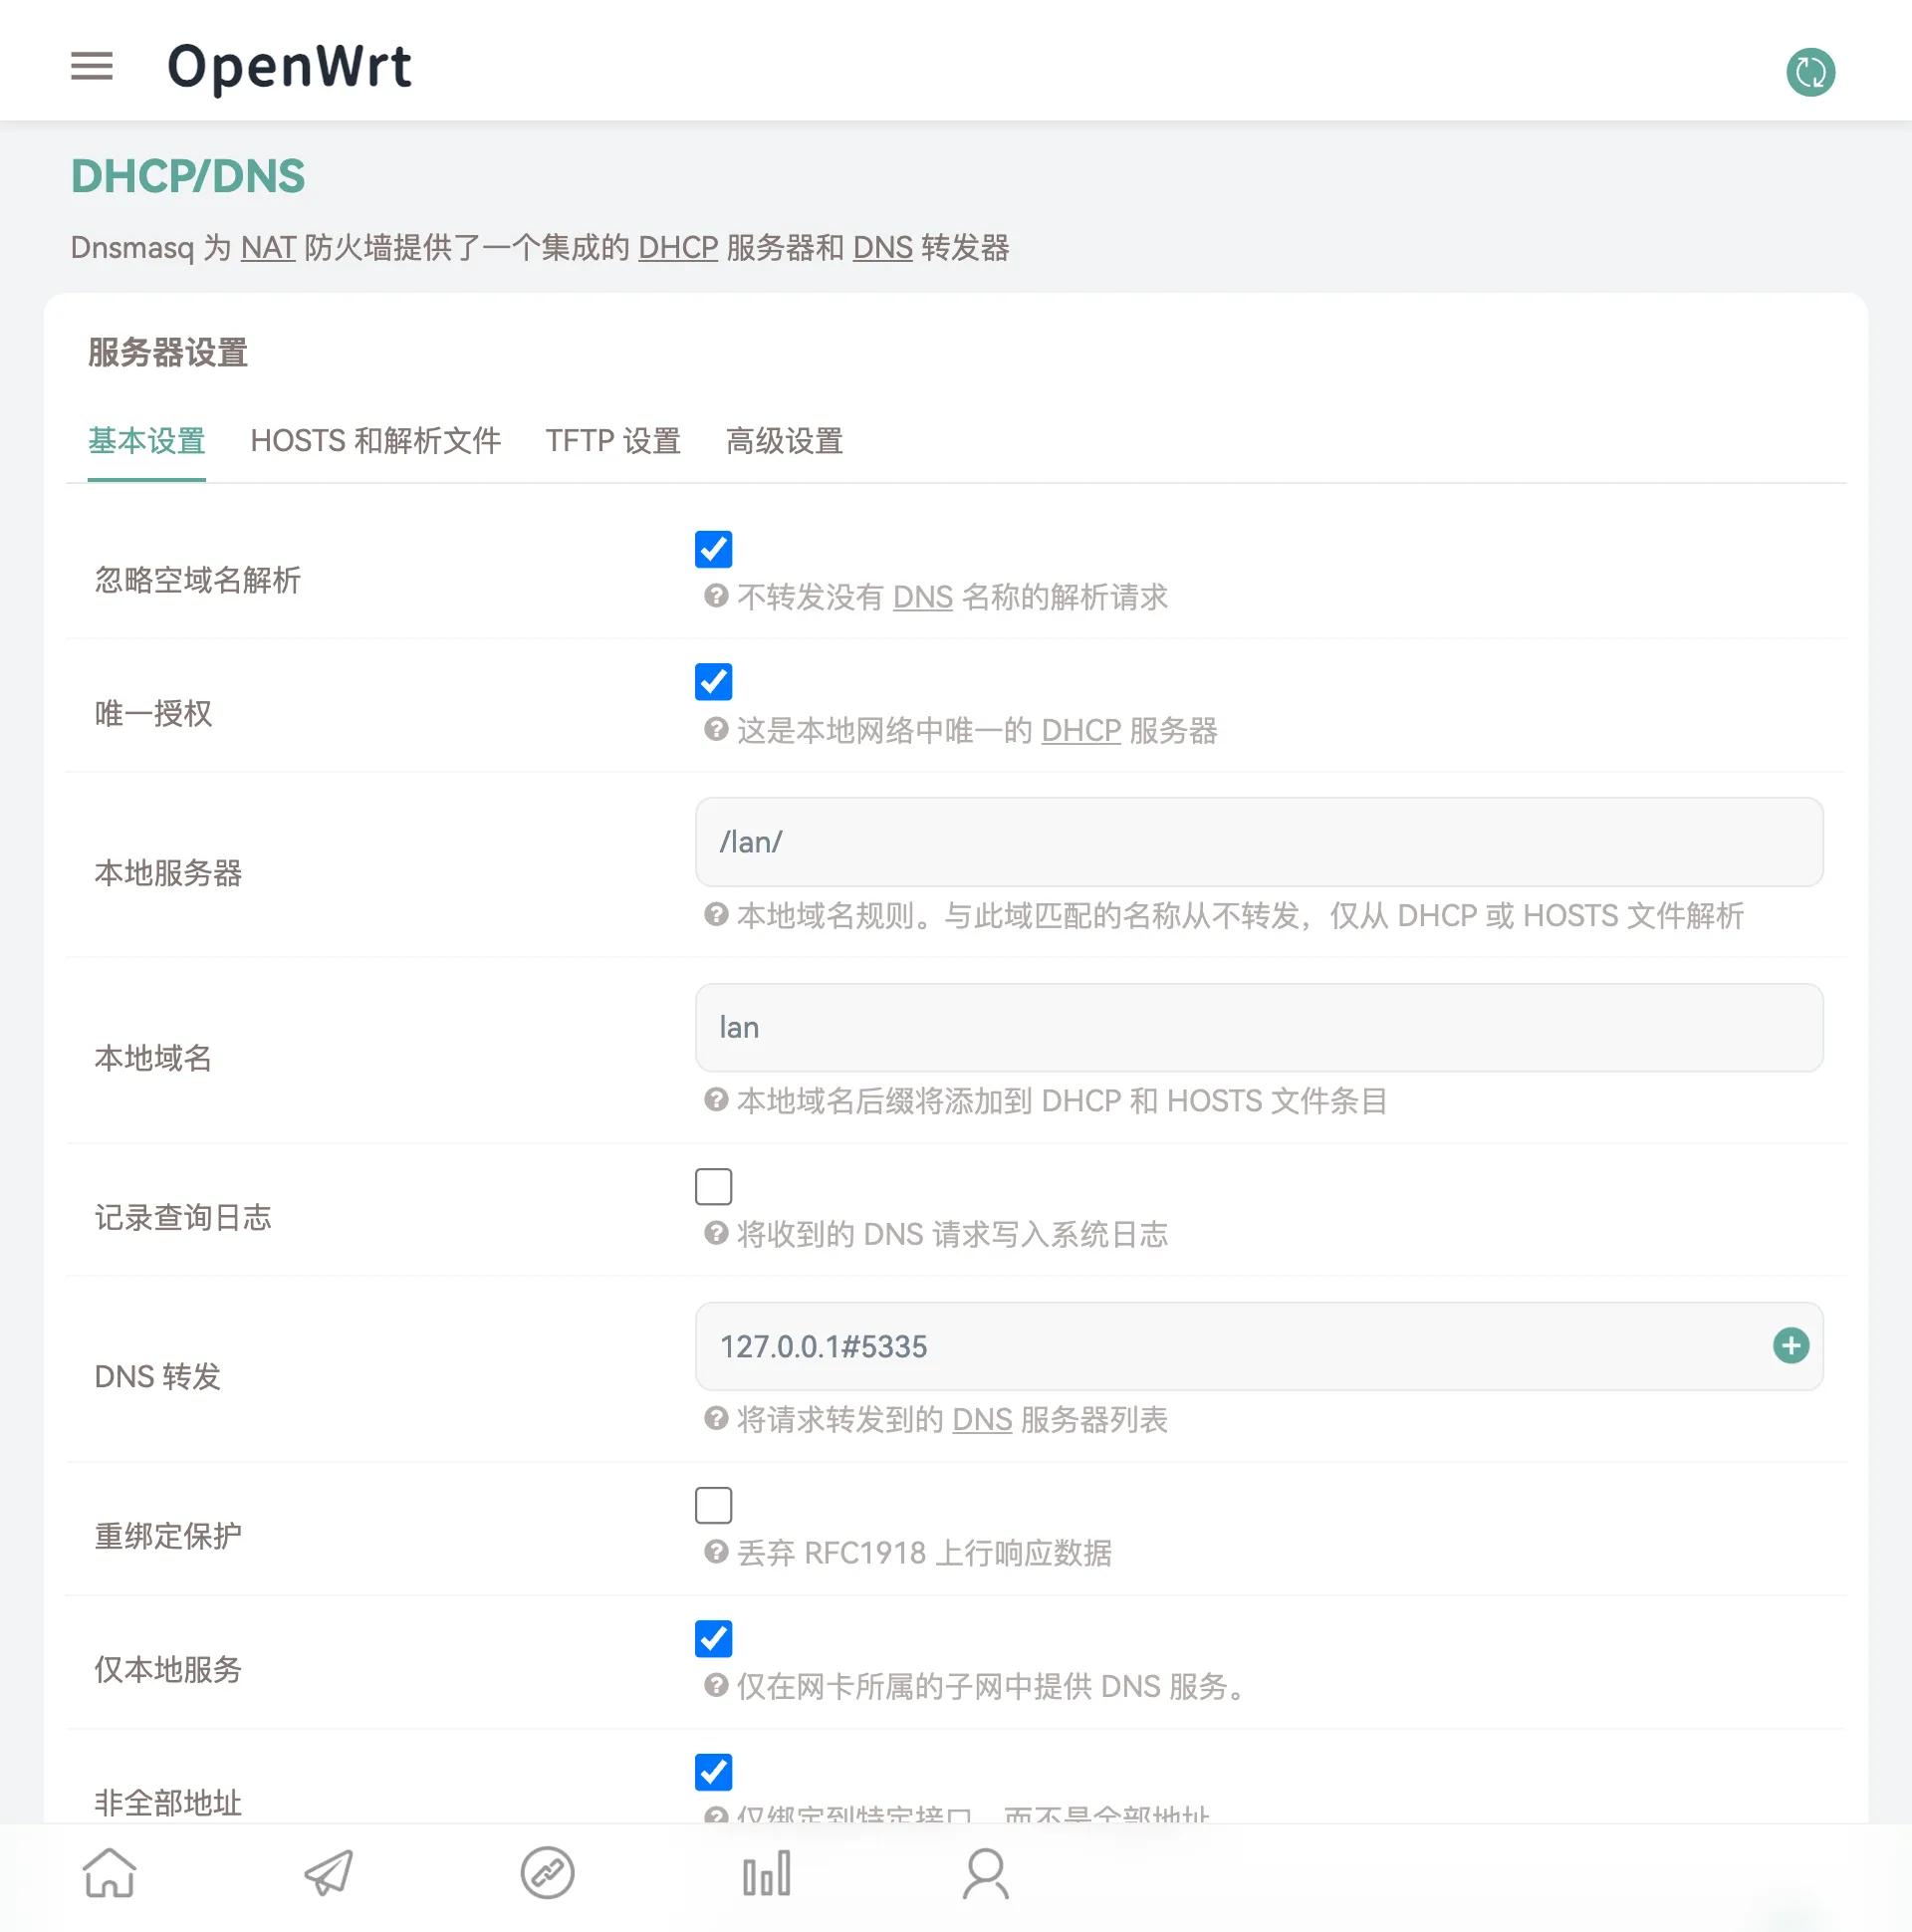Click DHCP link in page description
This screenshot has width=1912, height=1932.
[678, 247]
